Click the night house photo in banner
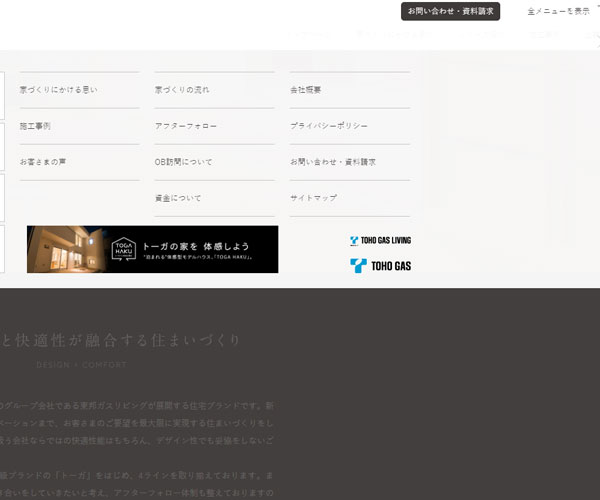This screenshot has width=600, height=500. point(65,249)
